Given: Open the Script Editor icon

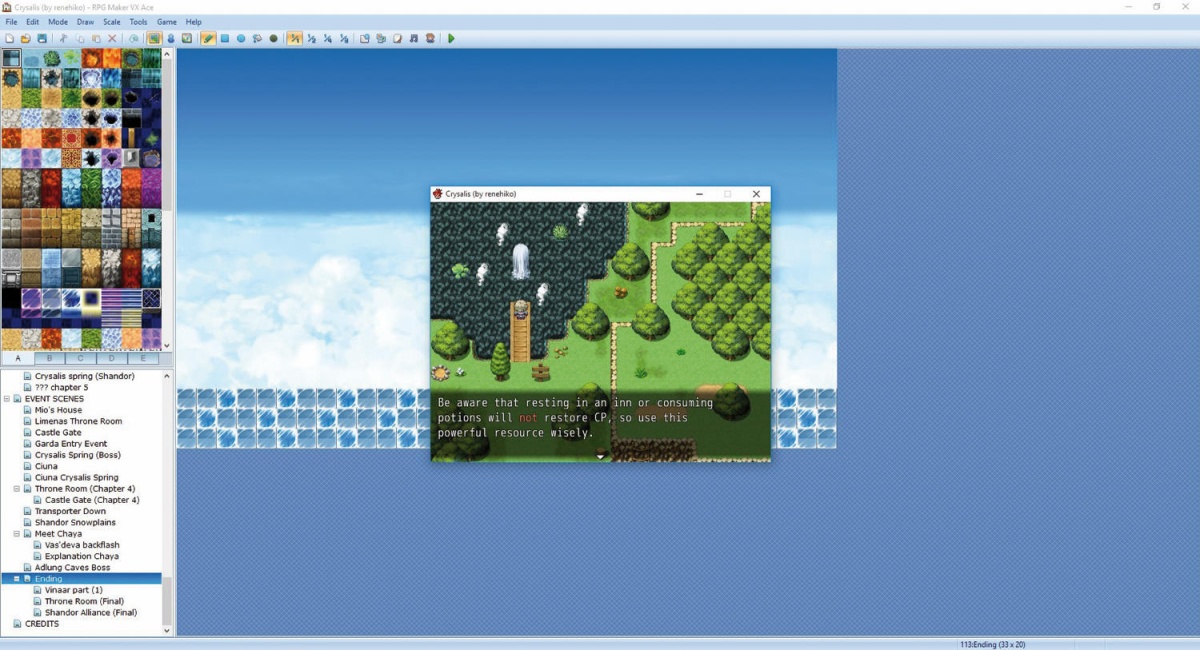Looking at the screenshot, I should click(397, 38).
